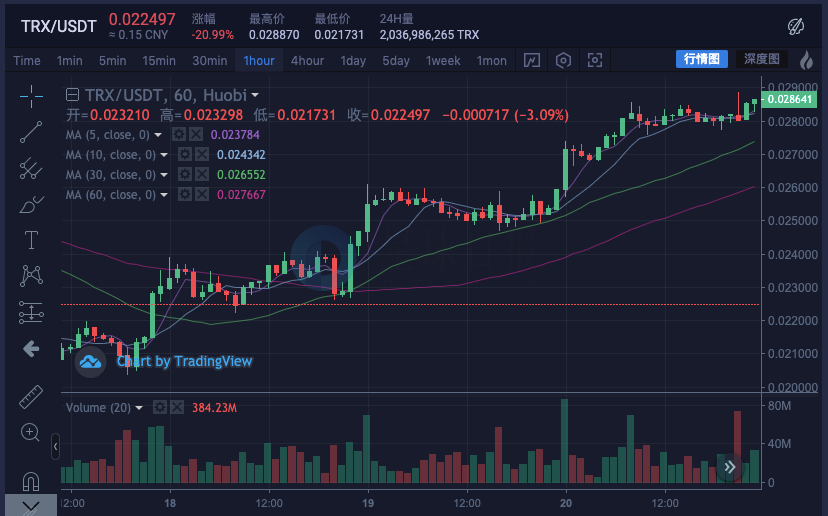Click the date label 19 on time axis
Viewport: 828px width, 516px height.
pos(368,503)
